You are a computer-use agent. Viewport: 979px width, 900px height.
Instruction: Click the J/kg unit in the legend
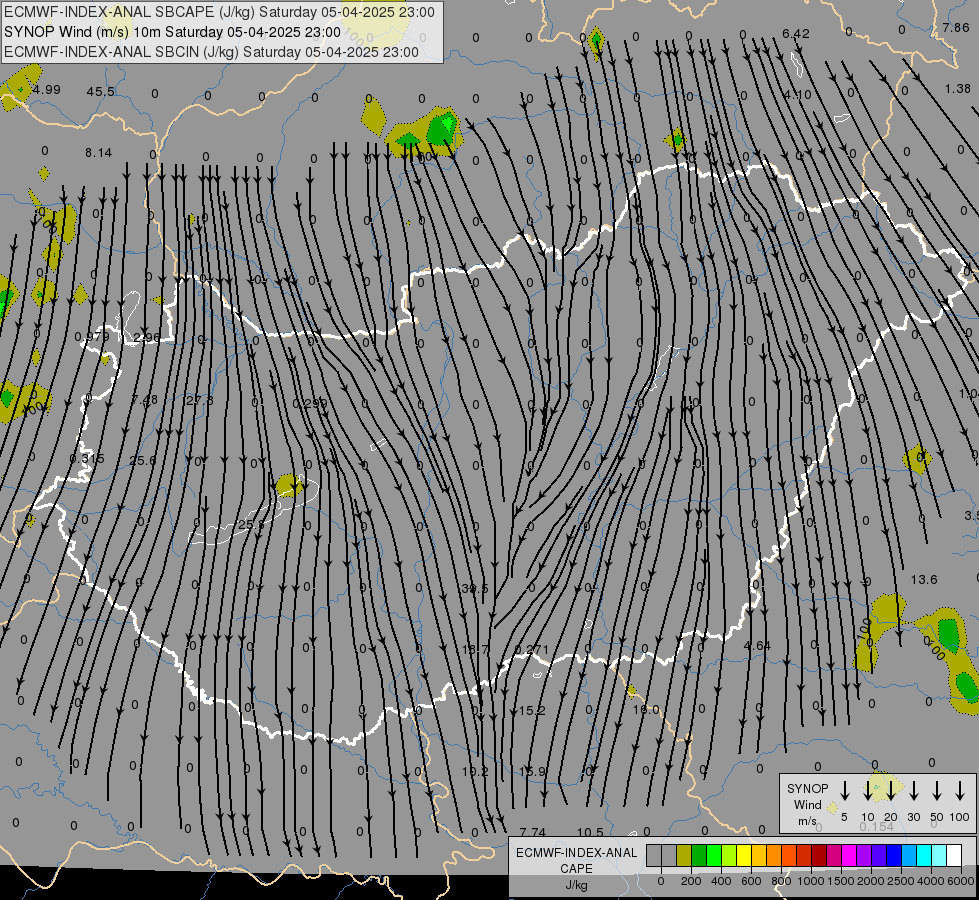(576, 885)
